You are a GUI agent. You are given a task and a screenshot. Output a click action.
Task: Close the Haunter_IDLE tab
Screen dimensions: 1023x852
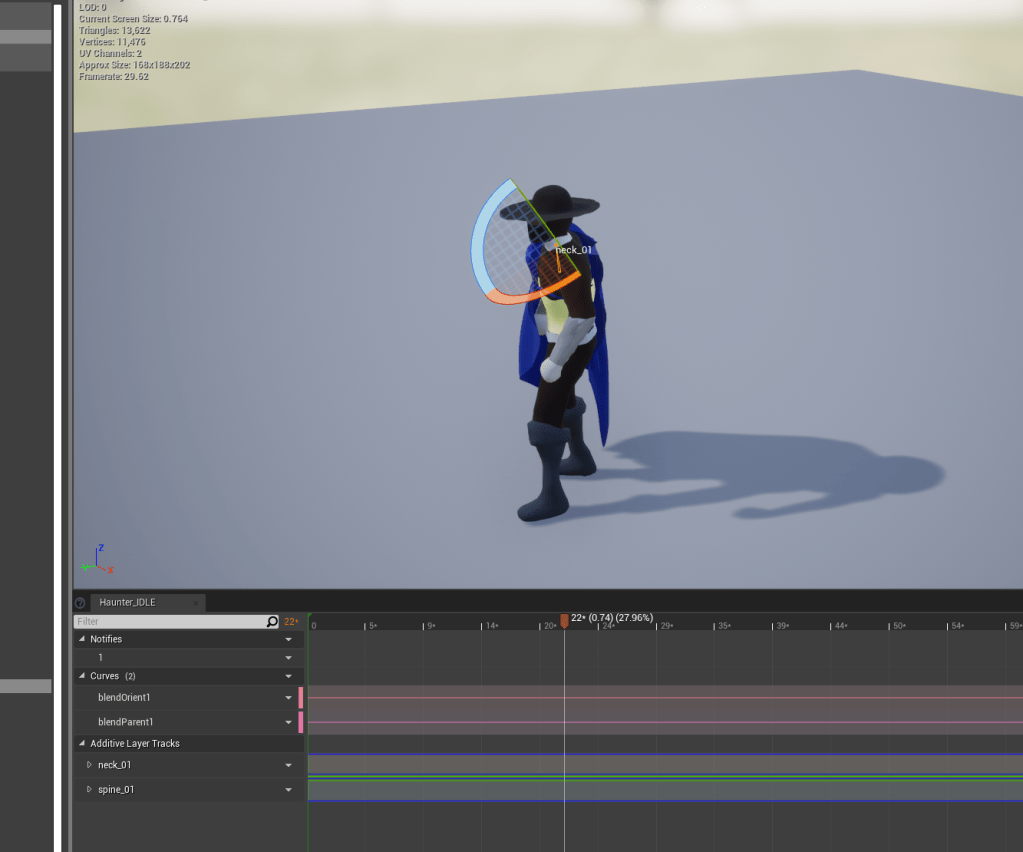196,603
